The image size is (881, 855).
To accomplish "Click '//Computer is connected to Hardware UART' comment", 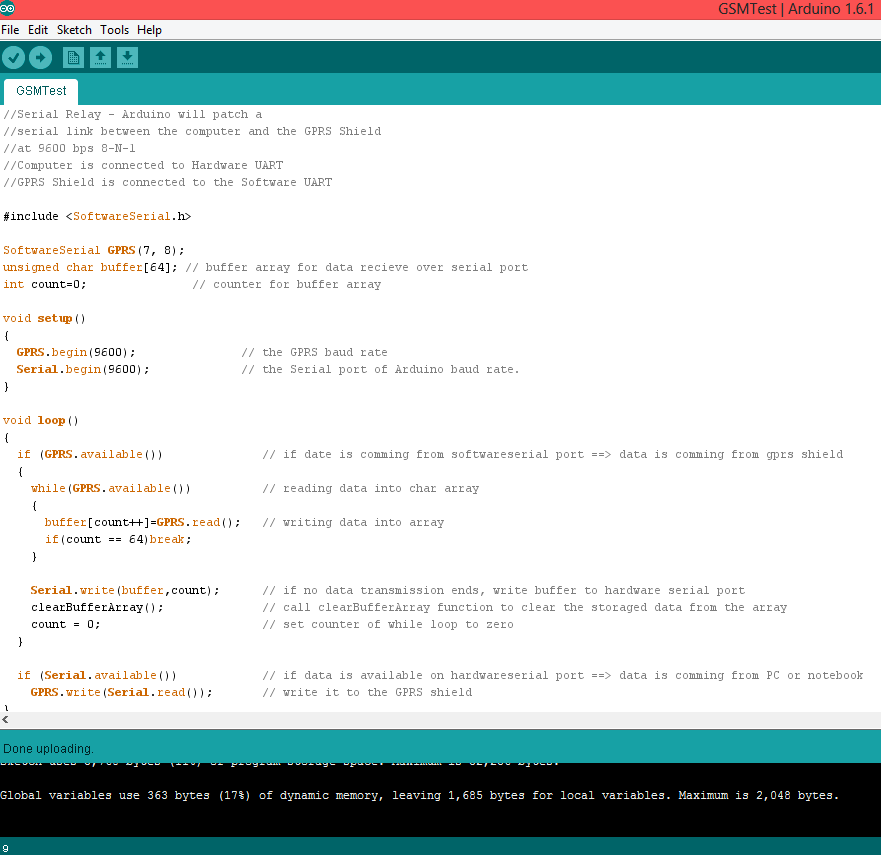I will click(143, 165).
